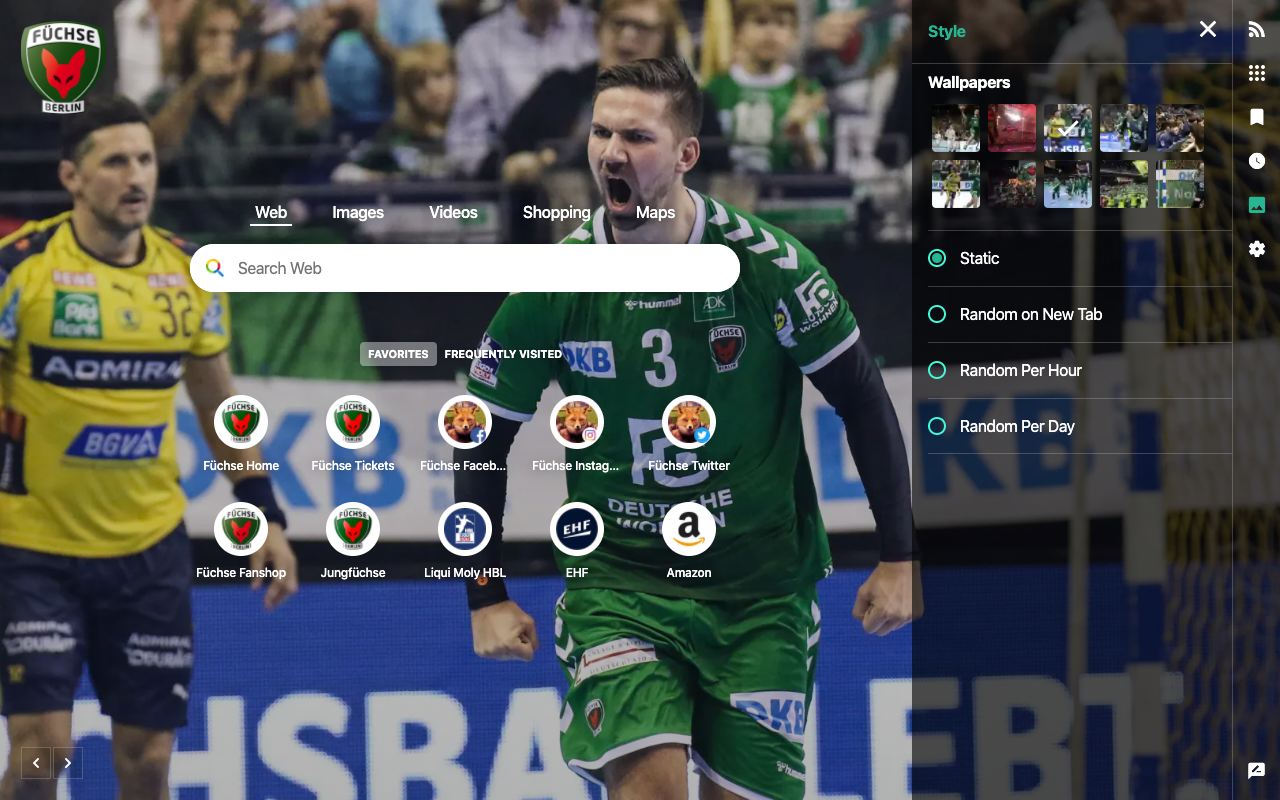
Task: Choose the checked third top-row wallpaper
Action: pyautogui.click(x=1068, y=128)
